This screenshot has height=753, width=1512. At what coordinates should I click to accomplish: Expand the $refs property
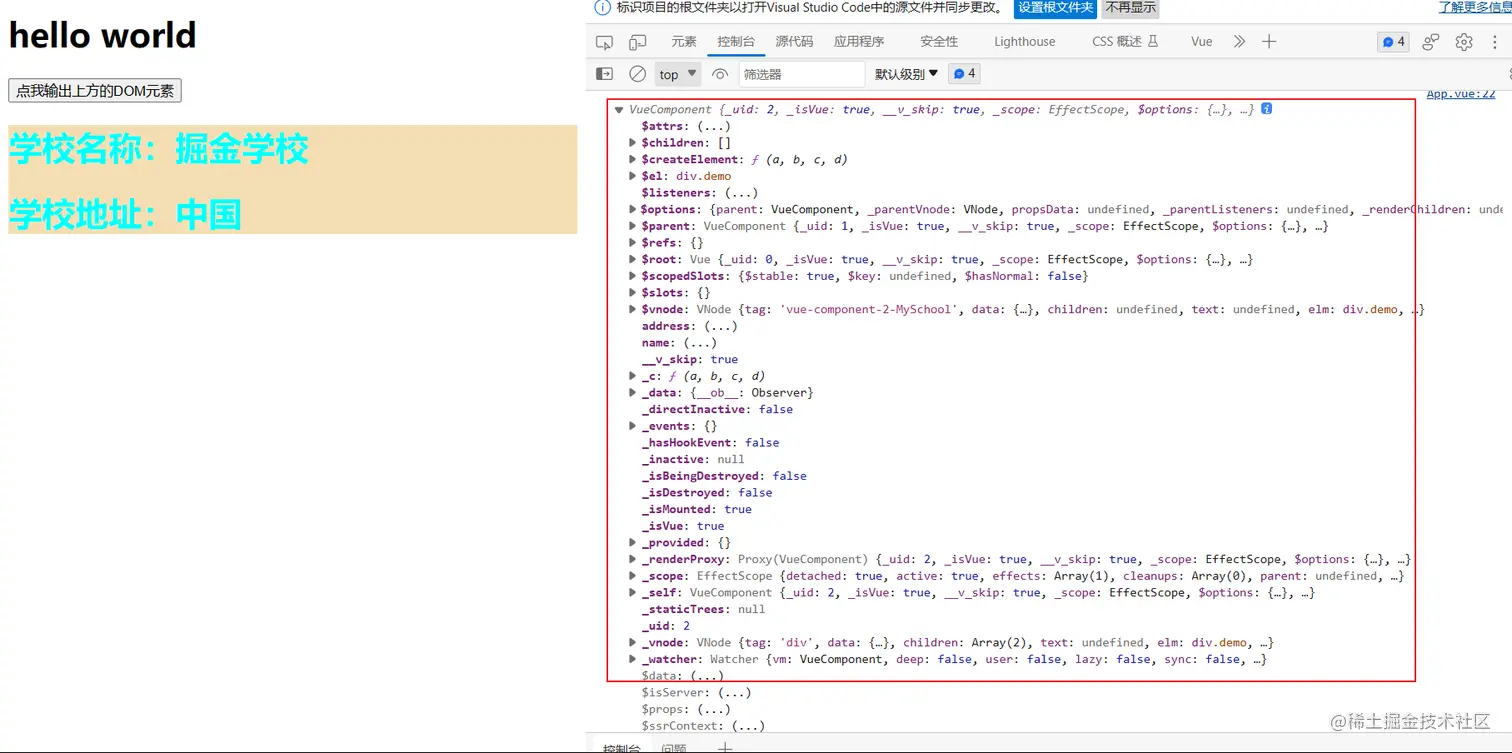pos(632,243)
